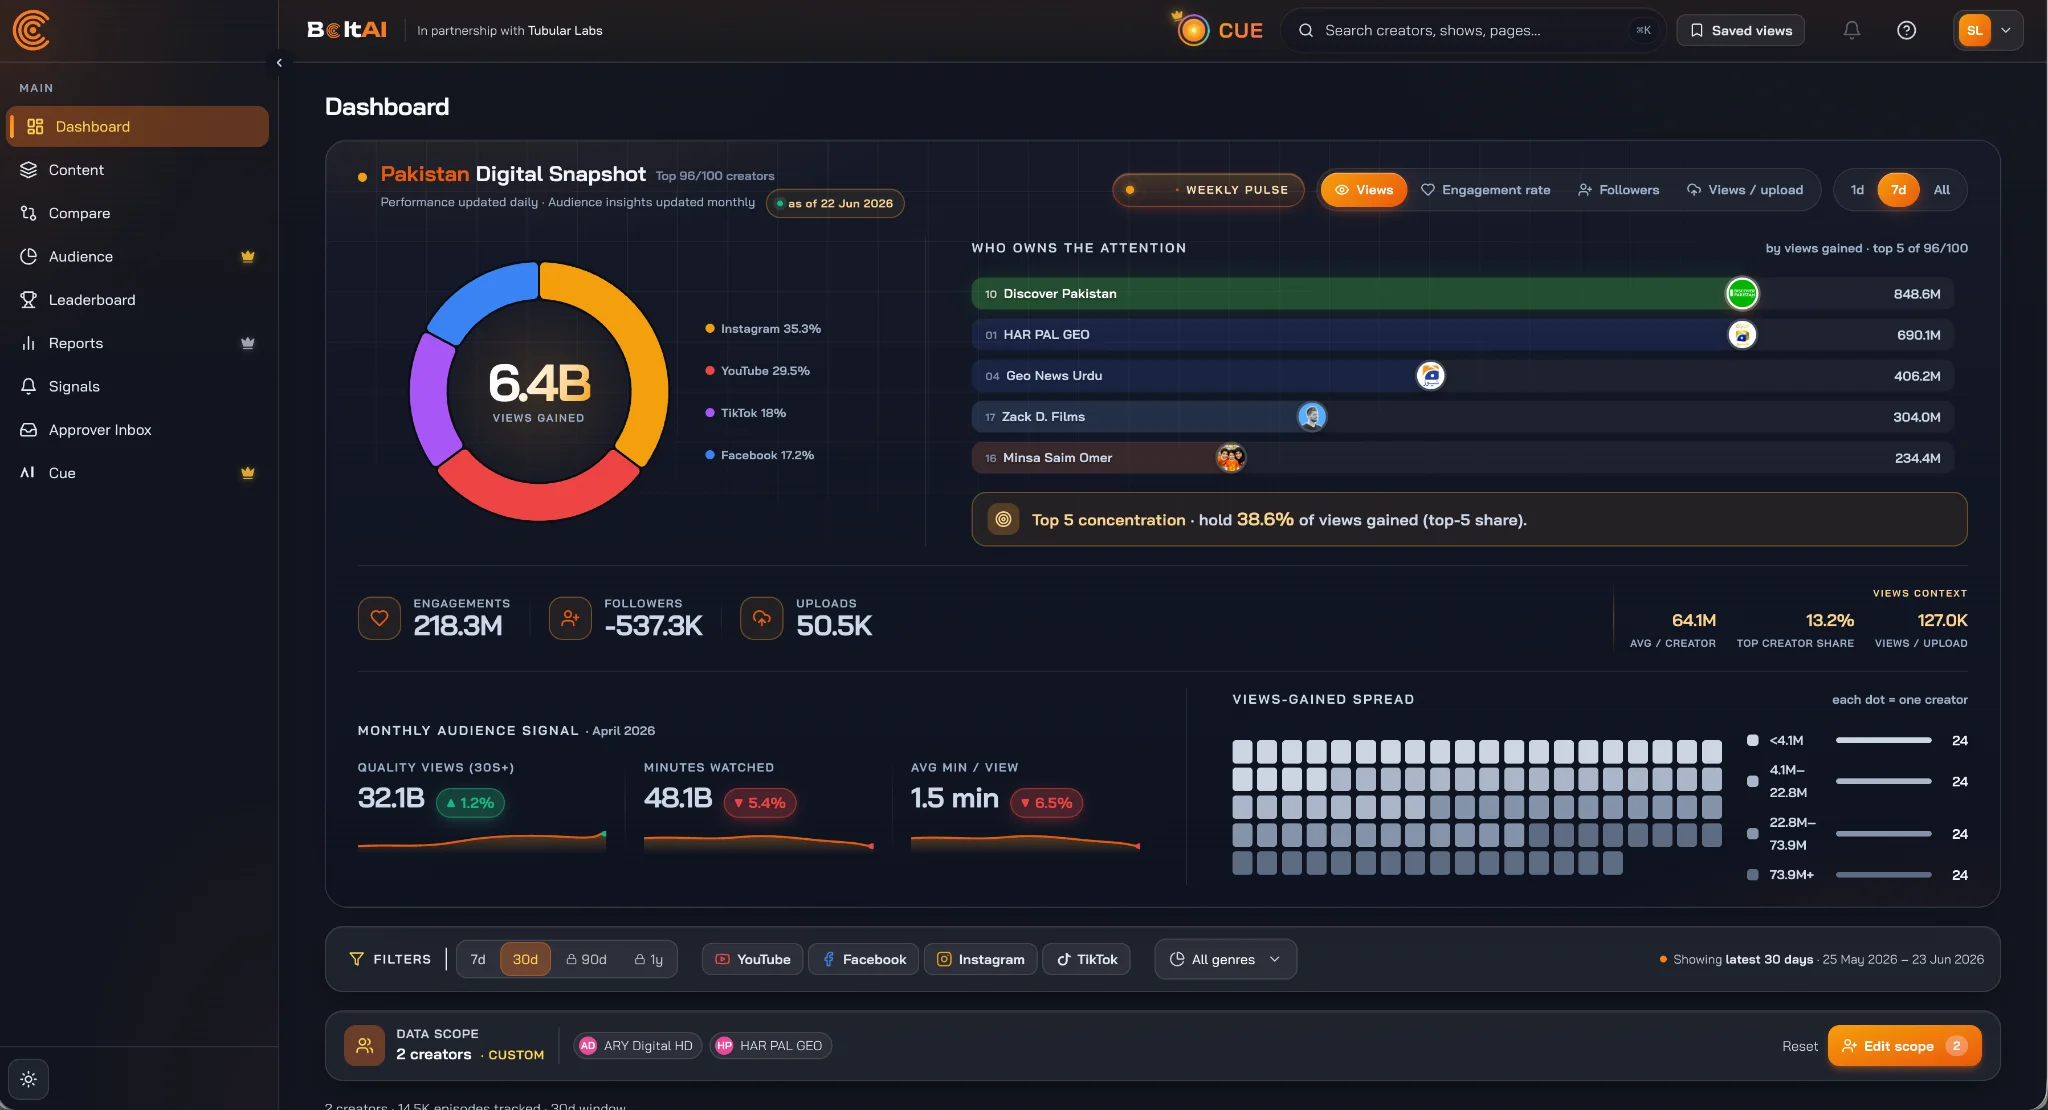Open the help question mark icon
Viewport: 2048px width, 1110px height.
1906,31
